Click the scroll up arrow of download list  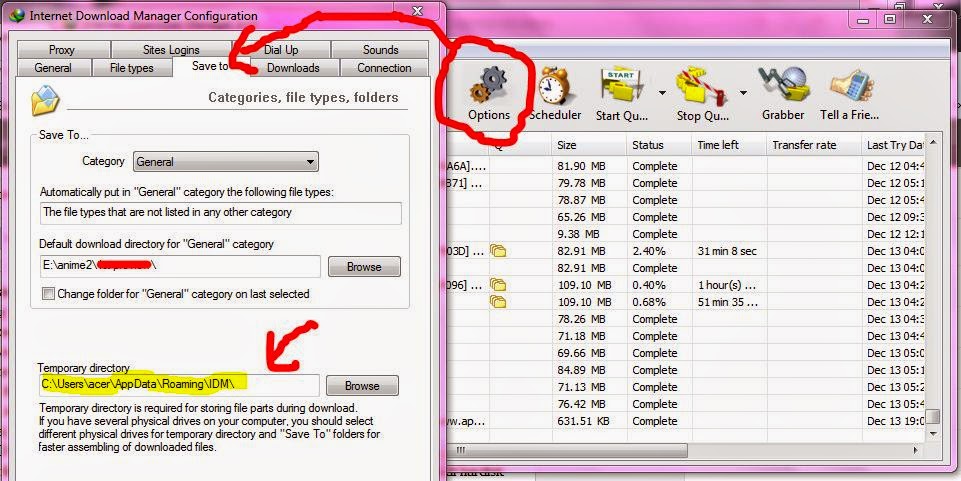pyautogui.click(x=932, y=143)
